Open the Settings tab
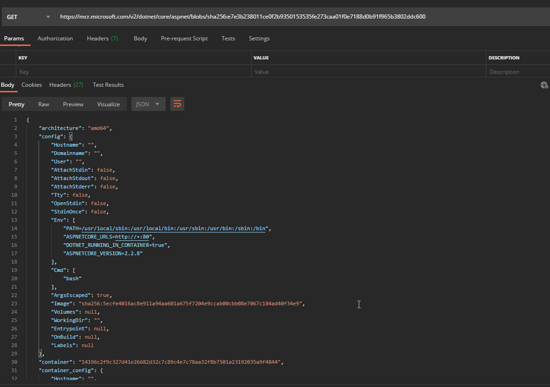This screenshot has width=550, height=387. 259,39
